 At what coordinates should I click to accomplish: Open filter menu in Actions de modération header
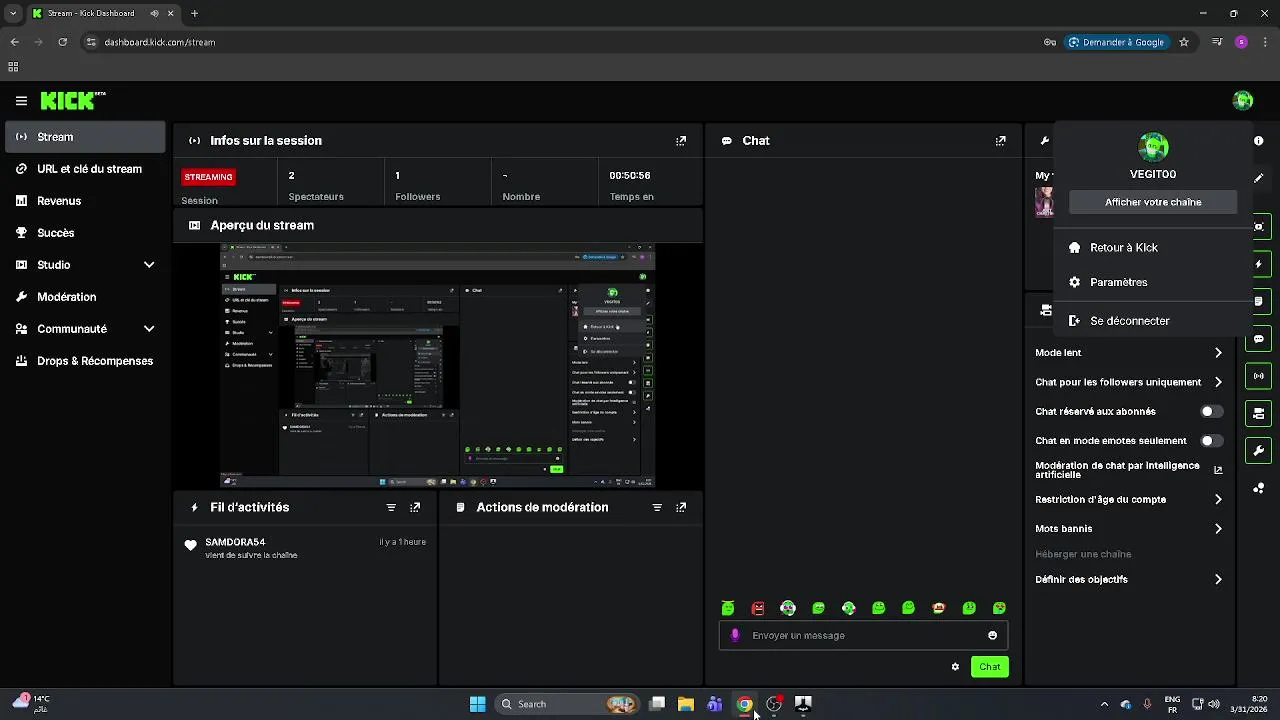click(657, 507)
